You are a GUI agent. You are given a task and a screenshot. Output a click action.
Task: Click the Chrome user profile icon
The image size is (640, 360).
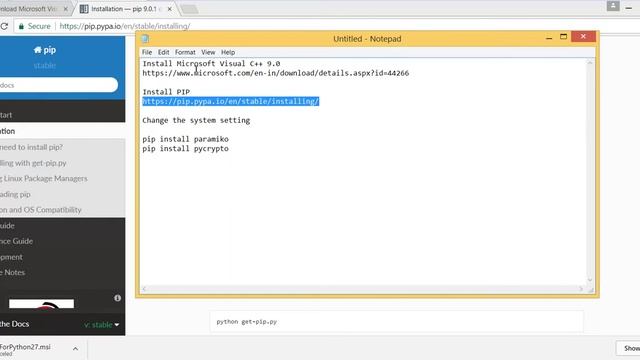pos(613,6)
